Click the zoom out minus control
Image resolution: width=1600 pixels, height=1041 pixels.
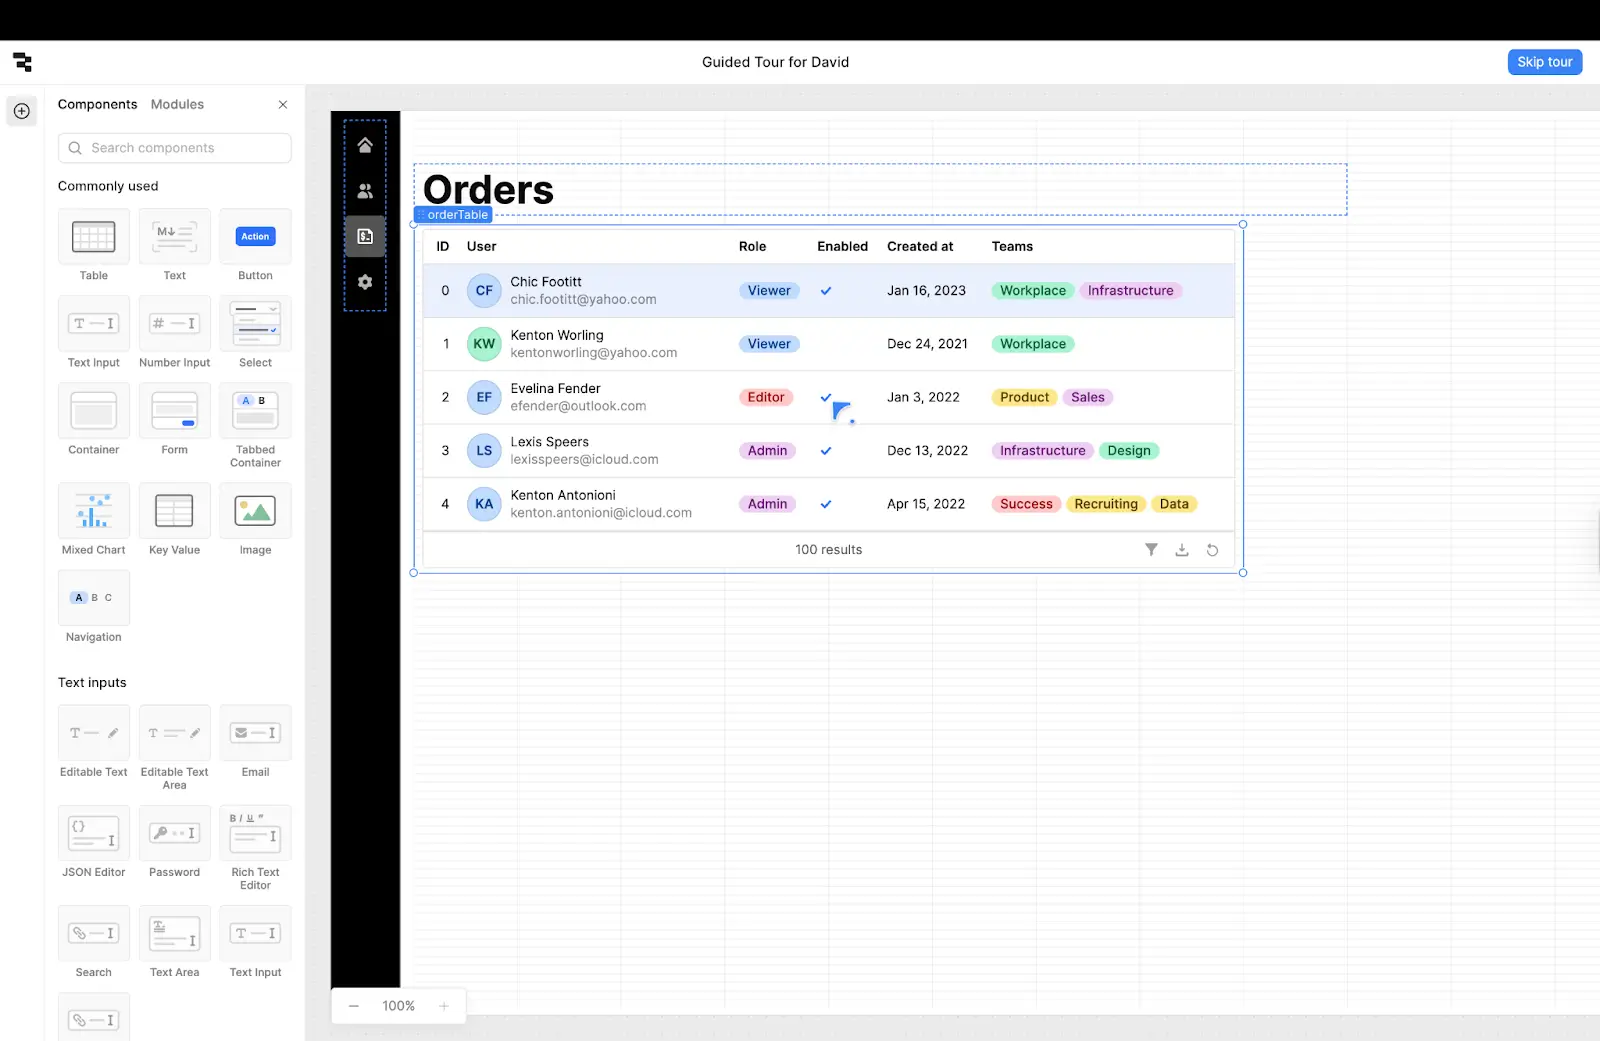[x=353, y=1006]
